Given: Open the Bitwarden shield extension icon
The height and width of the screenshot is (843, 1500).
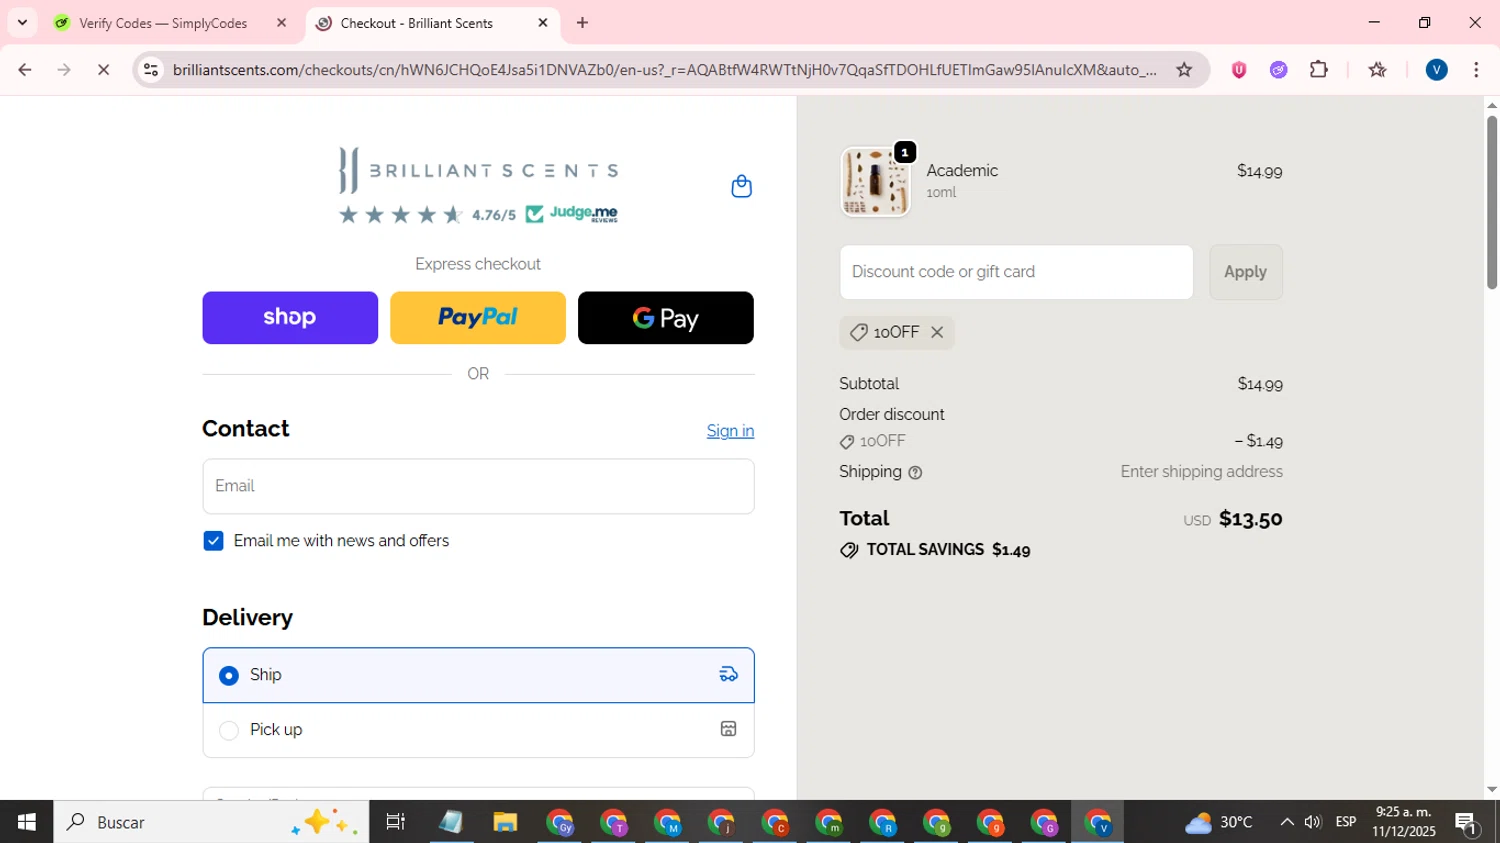Looking at the screenshot, I should point(1239,70).
